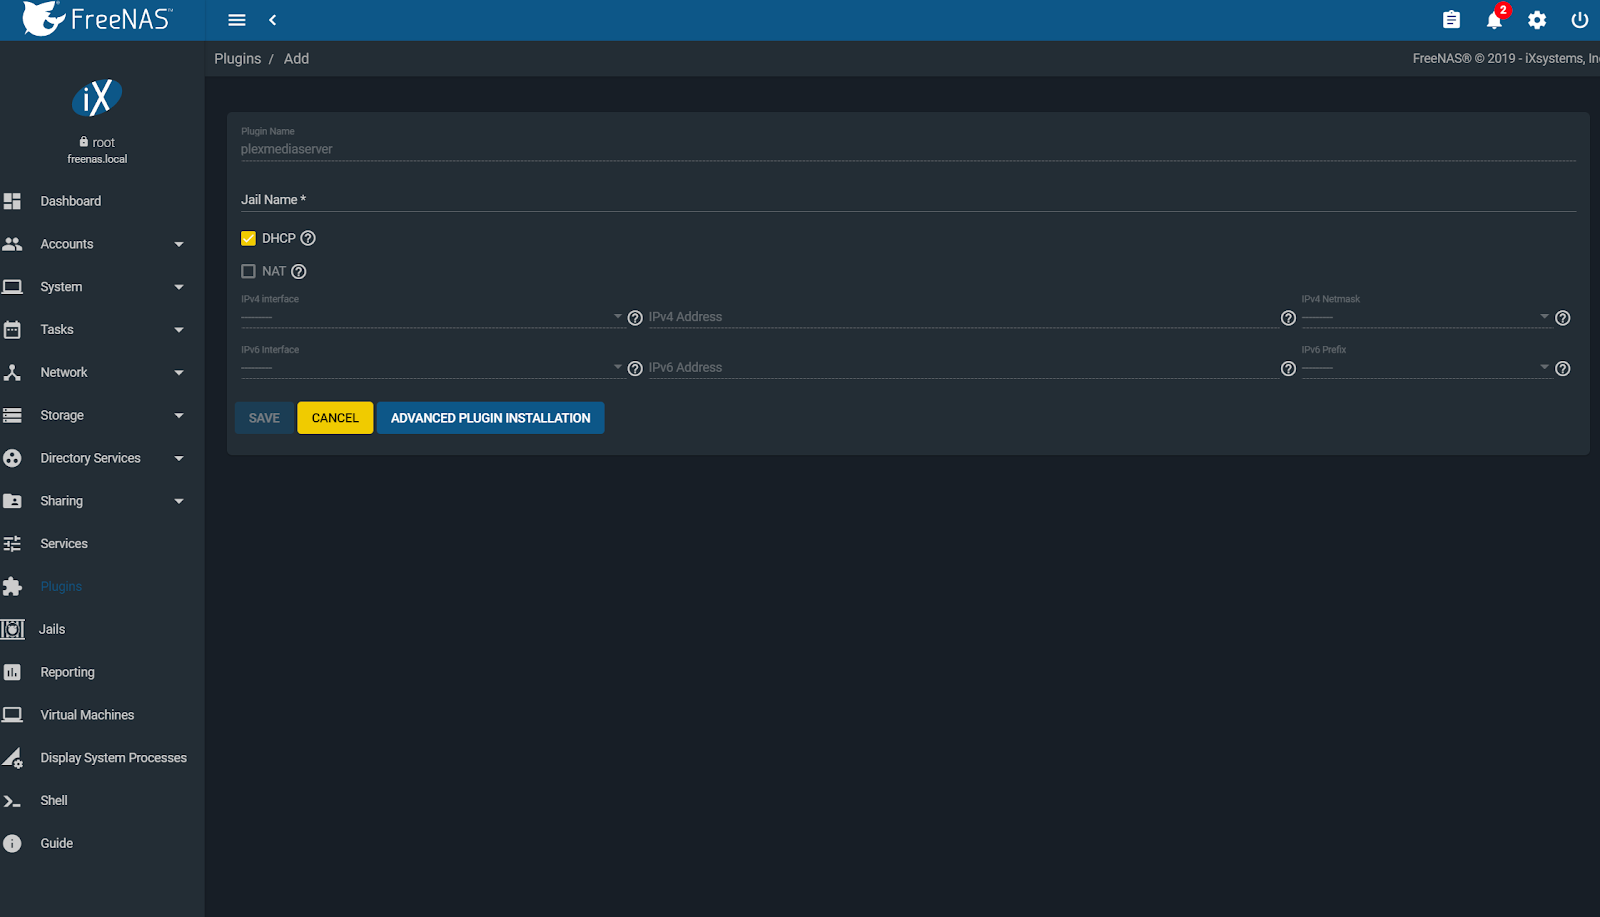This screenshot has width=1600, height=917.
Task: Click the Sharing folder icon
Action: point(12,501)
